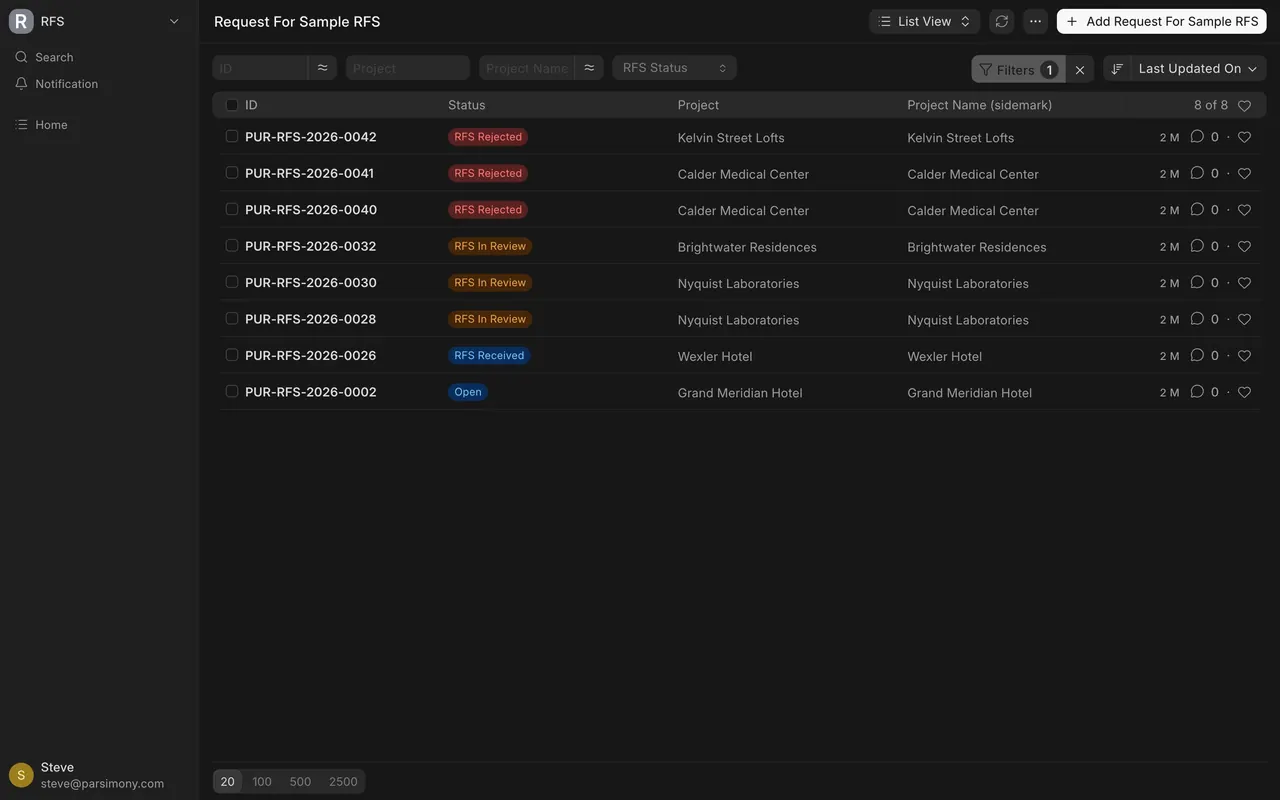Viewport: 1280px width, 800px height.
Task: Like the PUR-RFS-2026-0028 row heart
Action: (1244, 320)
